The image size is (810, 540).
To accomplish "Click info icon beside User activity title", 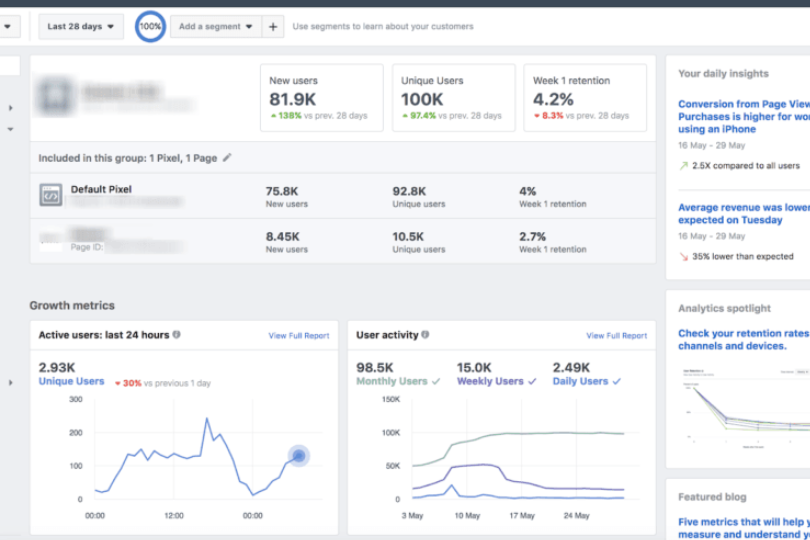I will [425, 335].
